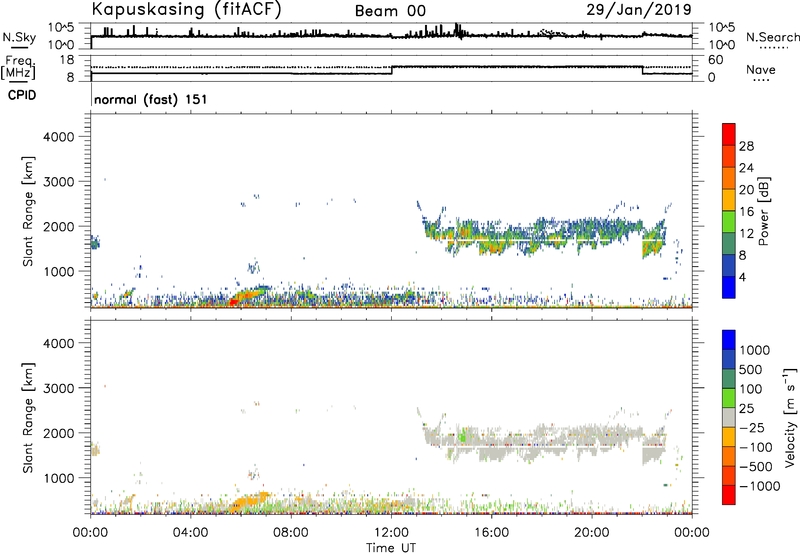Click the '-500' value on Velocity scale
Image resolution: width=800 pixels, height=554 pixels.
[756, 467]
